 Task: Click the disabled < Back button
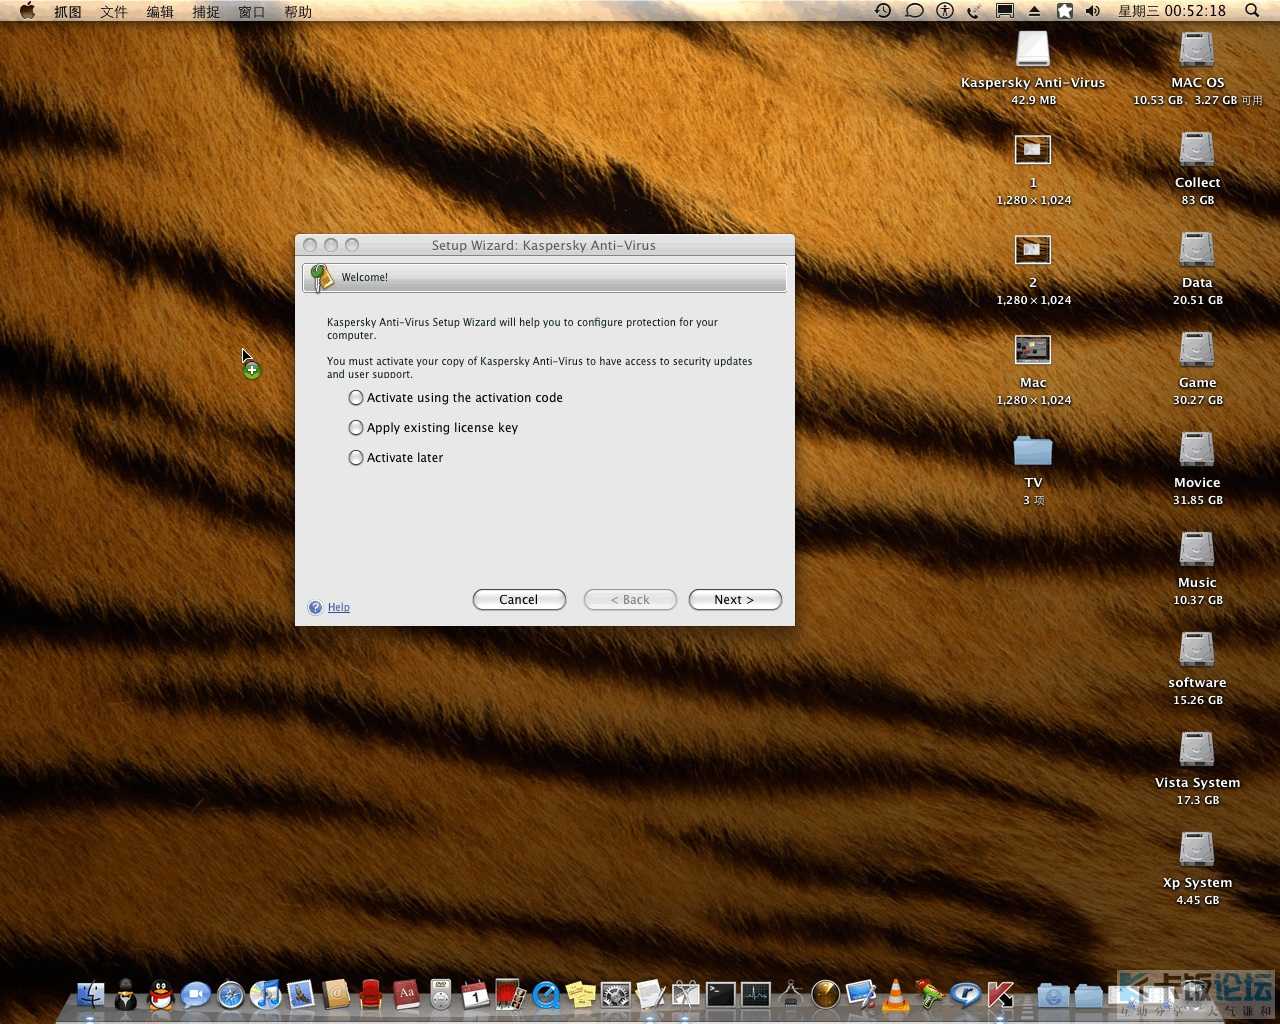pyautogui.click(x=630, y=600)
